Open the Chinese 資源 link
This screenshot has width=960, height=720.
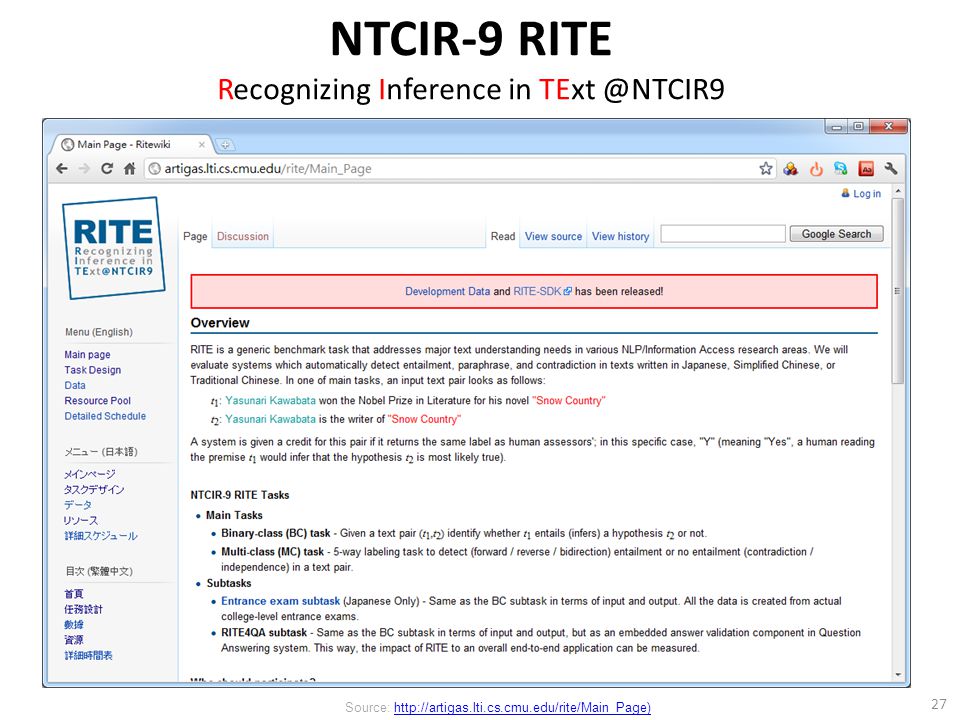point(73,640)
